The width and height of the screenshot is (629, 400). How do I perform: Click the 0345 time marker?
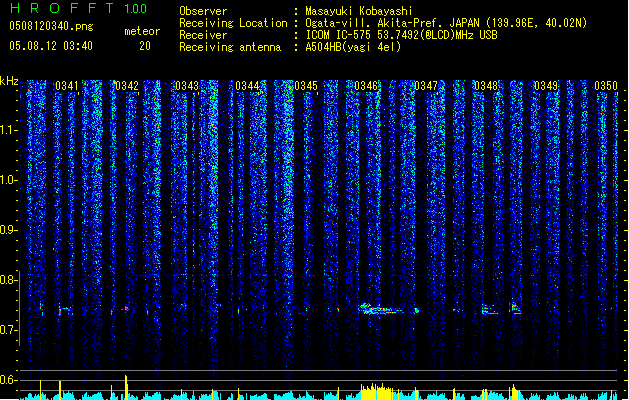pos(306,86)
